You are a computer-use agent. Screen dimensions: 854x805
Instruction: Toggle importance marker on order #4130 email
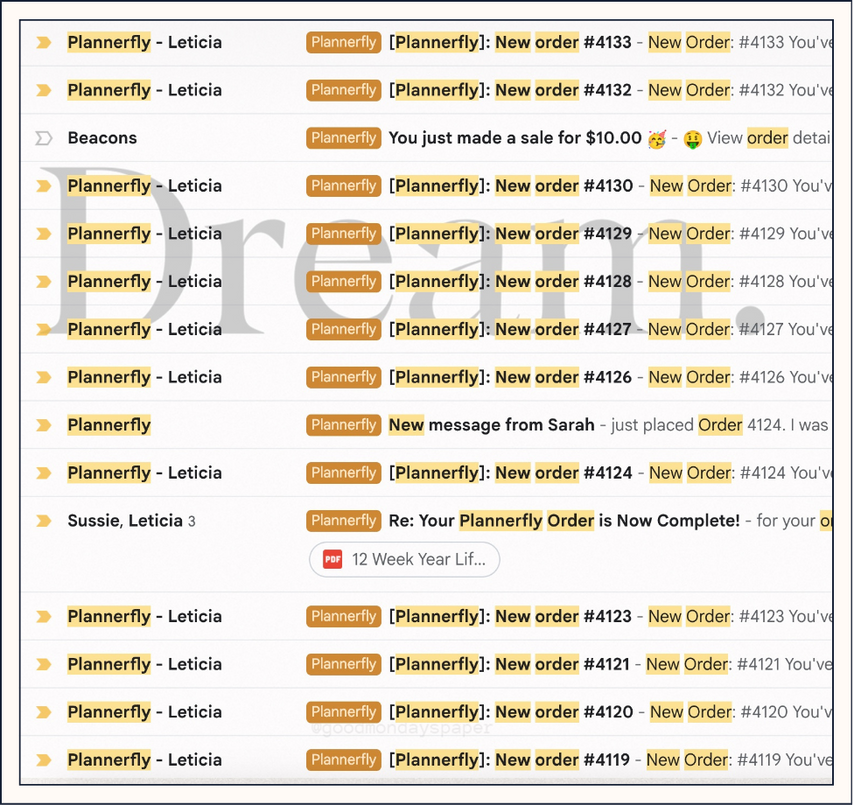44,186
